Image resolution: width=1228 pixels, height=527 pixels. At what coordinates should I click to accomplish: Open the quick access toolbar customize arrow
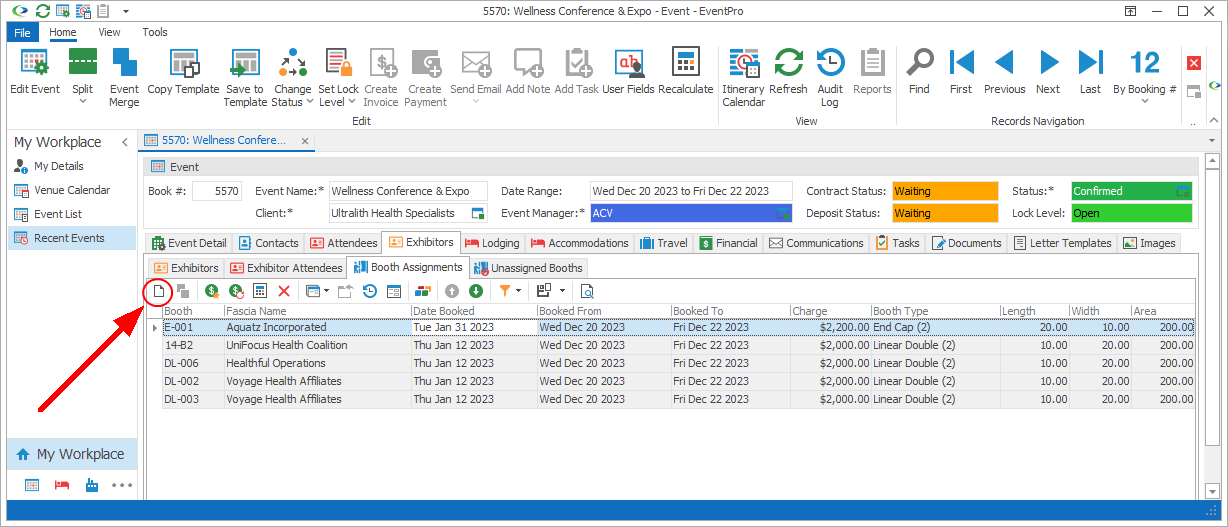click(126, 11)
